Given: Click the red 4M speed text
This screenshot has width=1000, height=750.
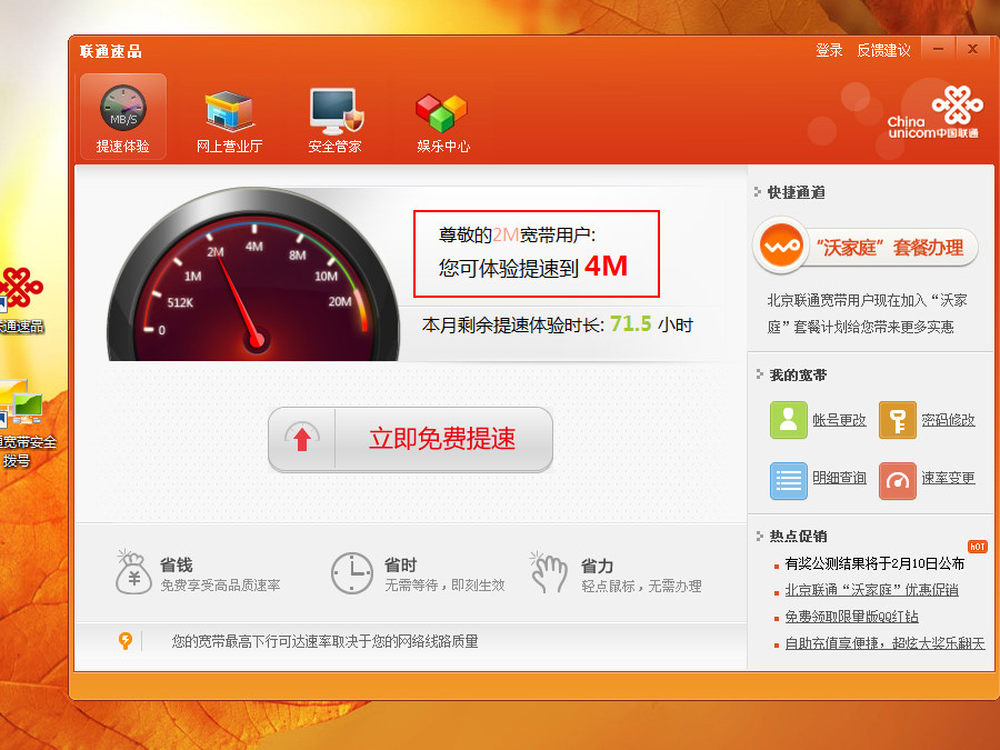Looking at the screenshot, I should [607, 266].
